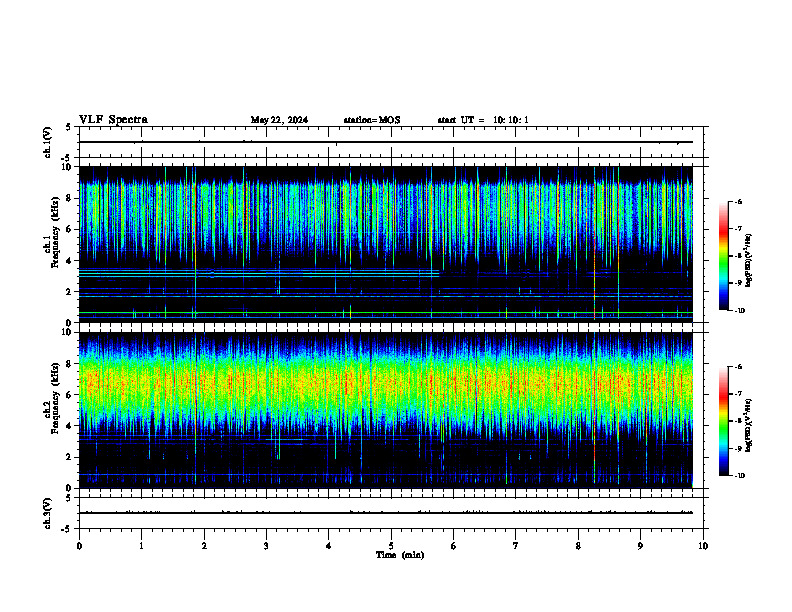Click the upper color scale bar
Image resolution: width=792 pixels, height=612 pixels.
click(723, 256)
